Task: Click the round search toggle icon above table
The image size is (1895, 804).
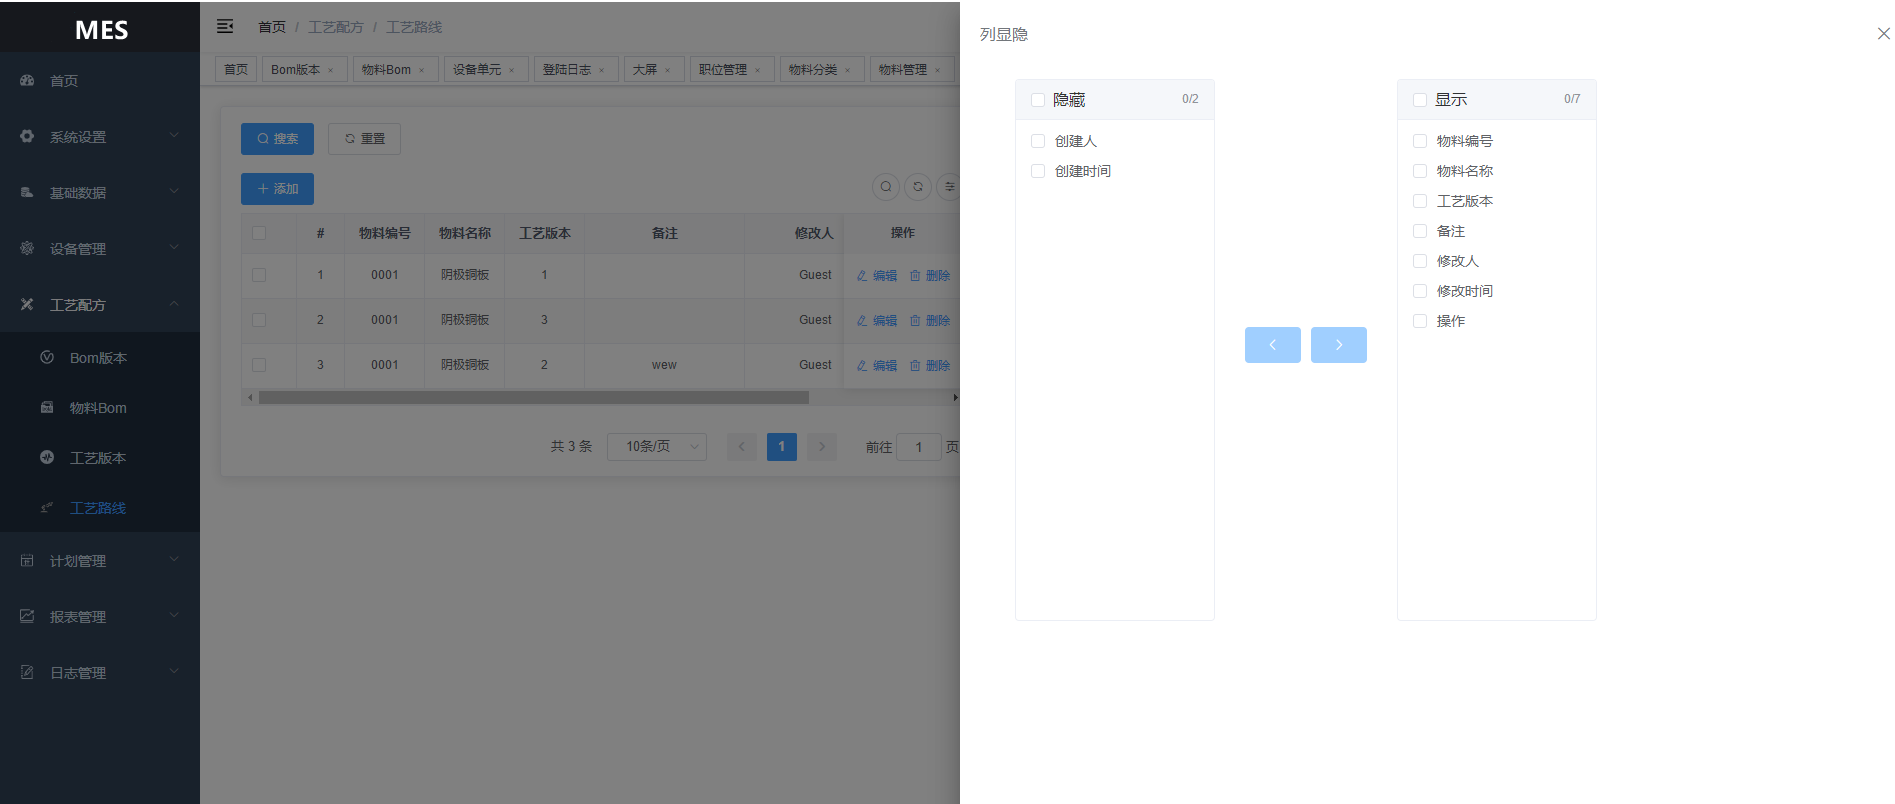Action: pos(886,187)
